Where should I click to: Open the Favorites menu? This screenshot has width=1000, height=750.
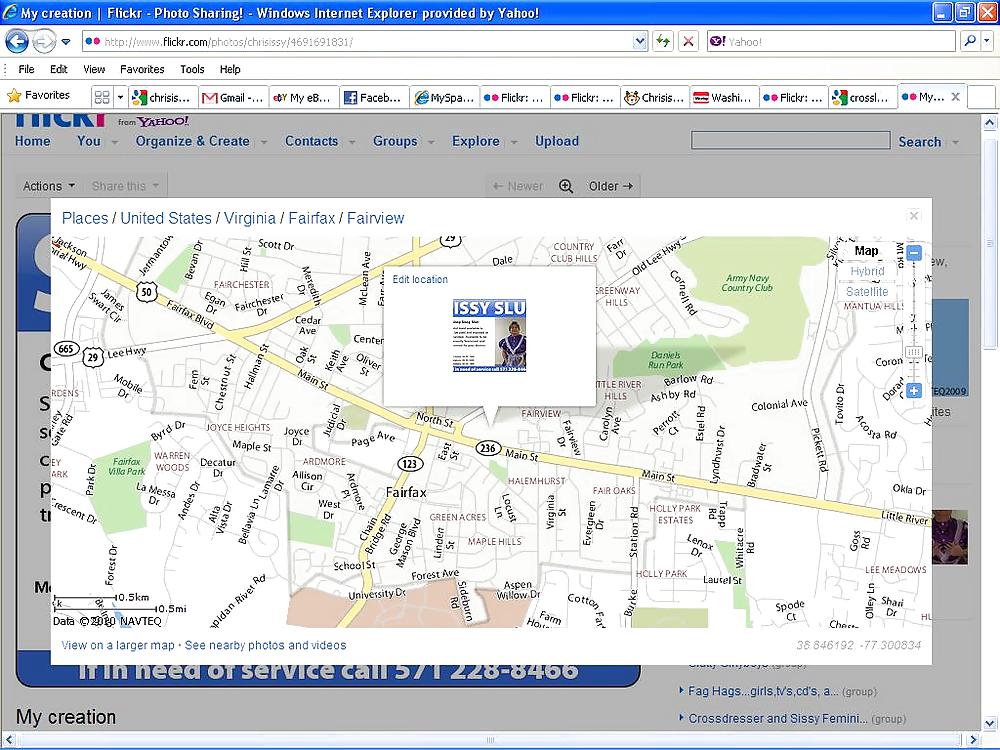[142, 70]
